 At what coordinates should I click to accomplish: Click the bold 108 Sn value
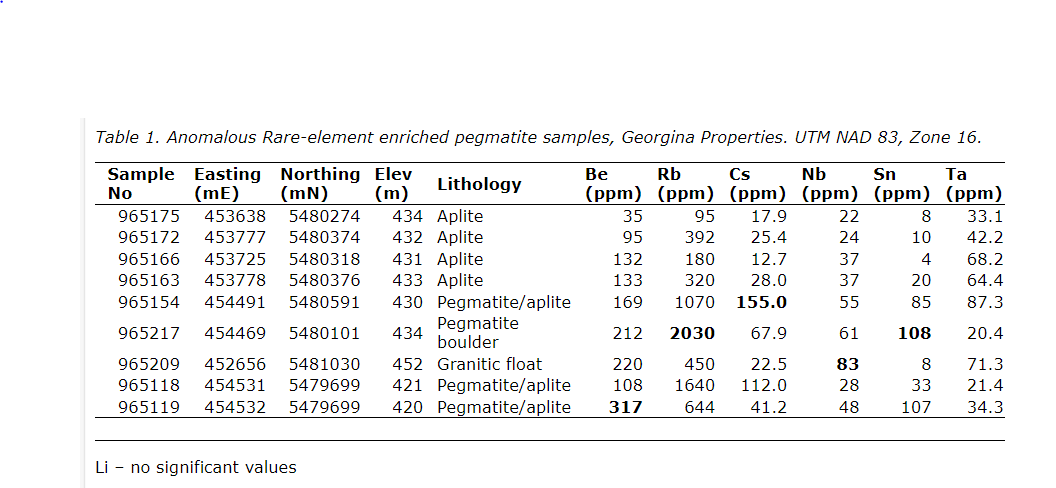pos(914,333)
